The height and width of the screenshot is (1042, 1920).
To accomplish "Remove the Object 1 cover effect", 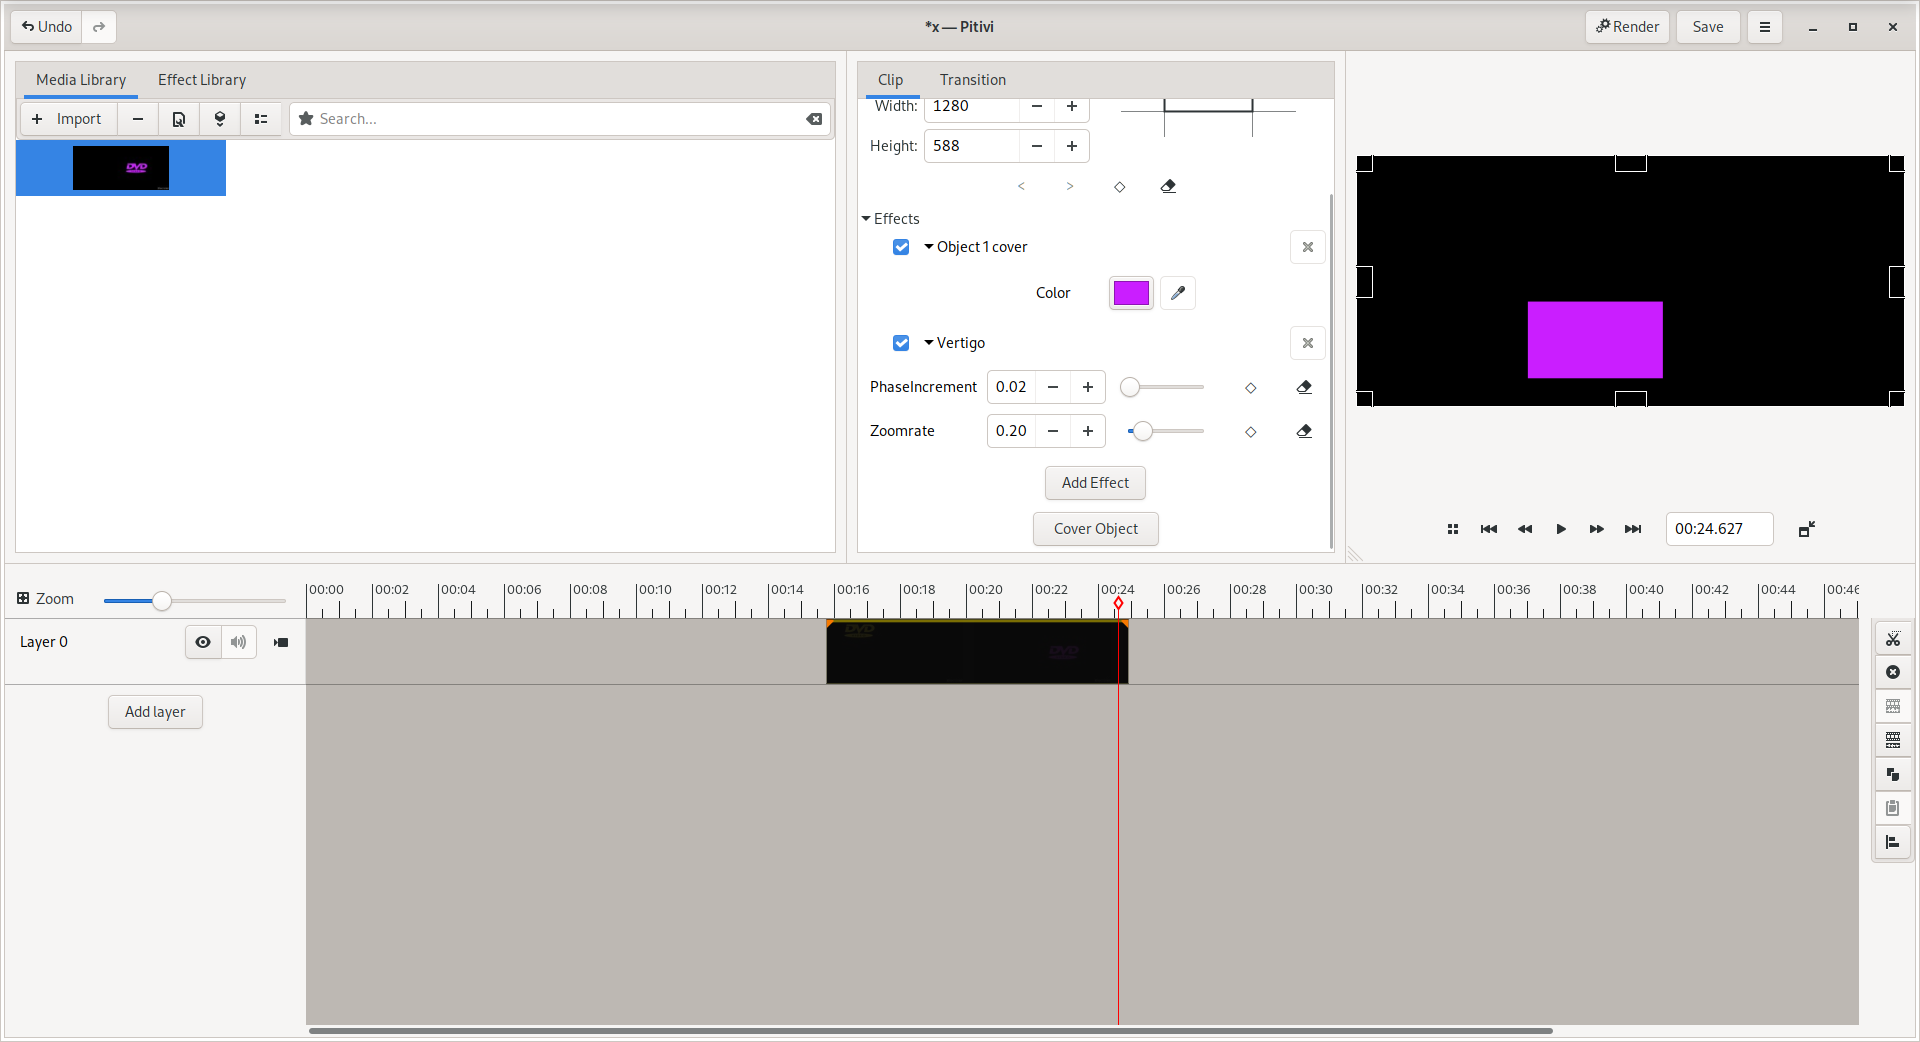I will 1307,247.
